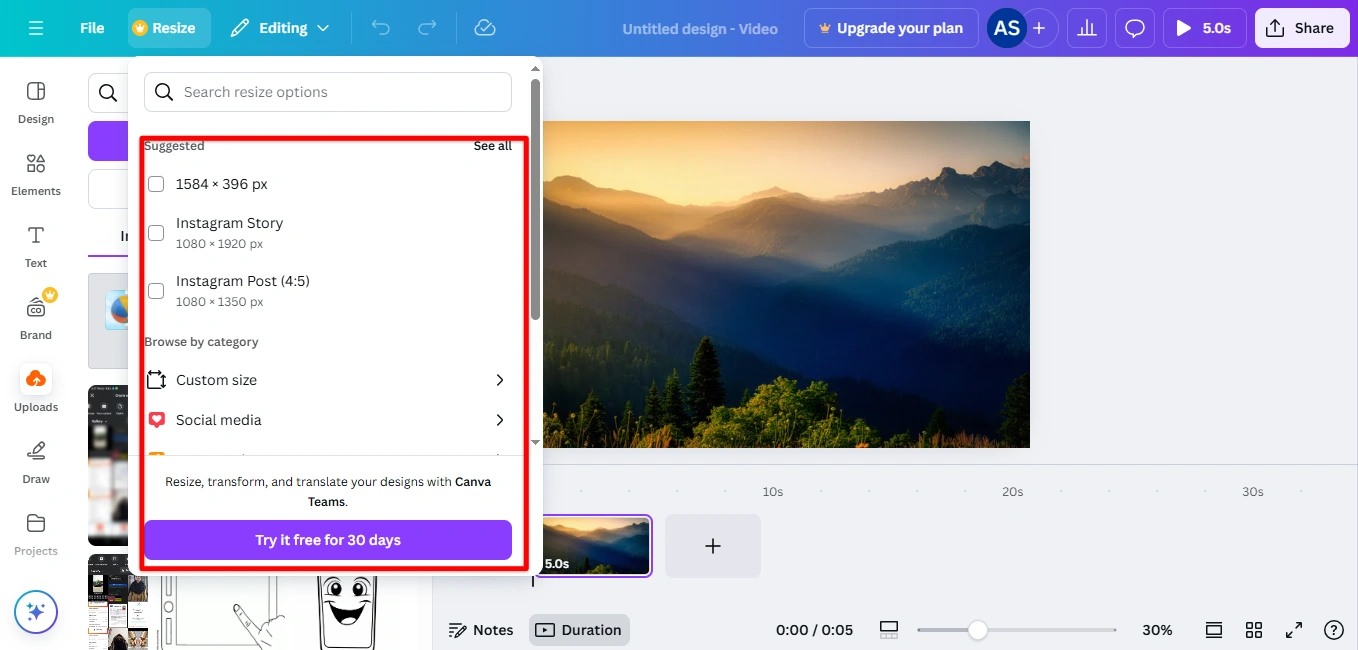Select the 5.0s timeline page thumbnail

[x=593, y=546]
